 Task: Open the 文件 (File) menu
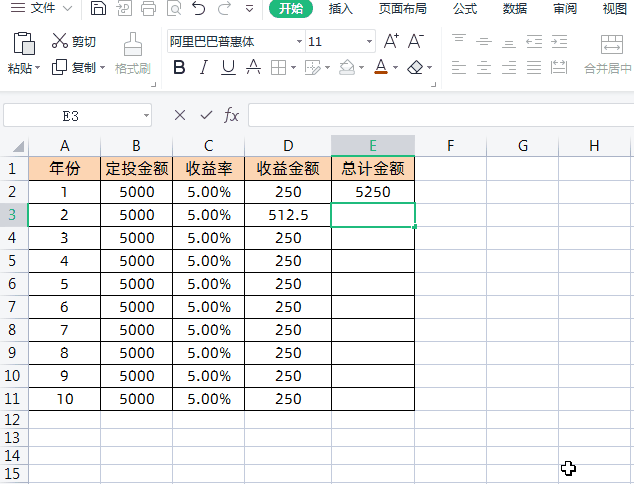(42, 9)
